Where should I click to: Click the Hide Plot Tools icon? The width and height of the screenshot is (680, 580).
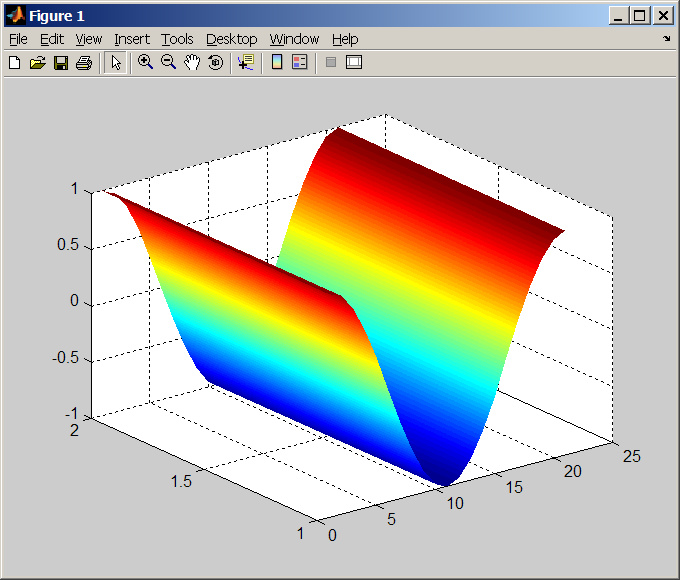click(331, 62)
